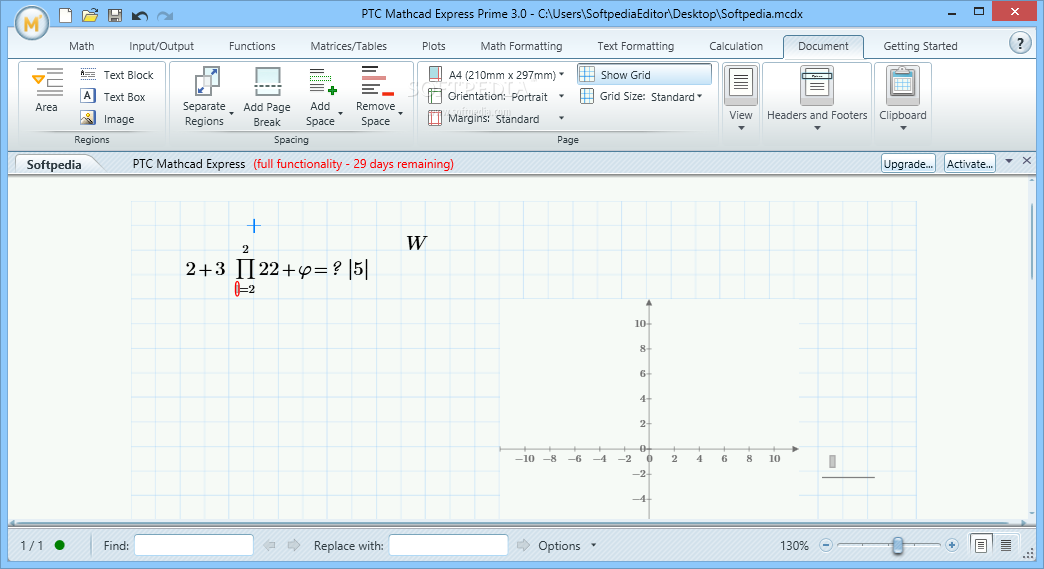The height and width of the screenshot is (569, 1044).
Task: Open the Clipboard icon
Action: pos(903,85)
